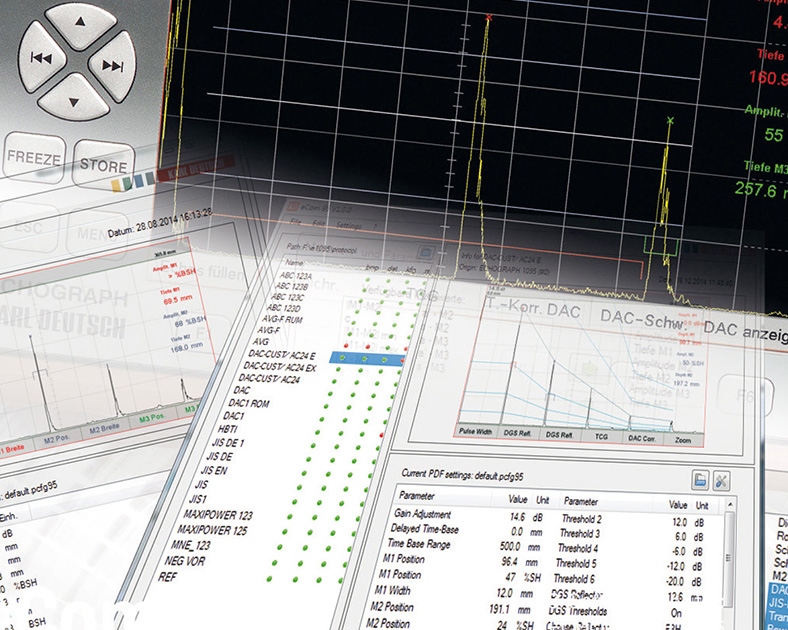Select the M2 Pos. tab on Echograph screen

(56, 439)
